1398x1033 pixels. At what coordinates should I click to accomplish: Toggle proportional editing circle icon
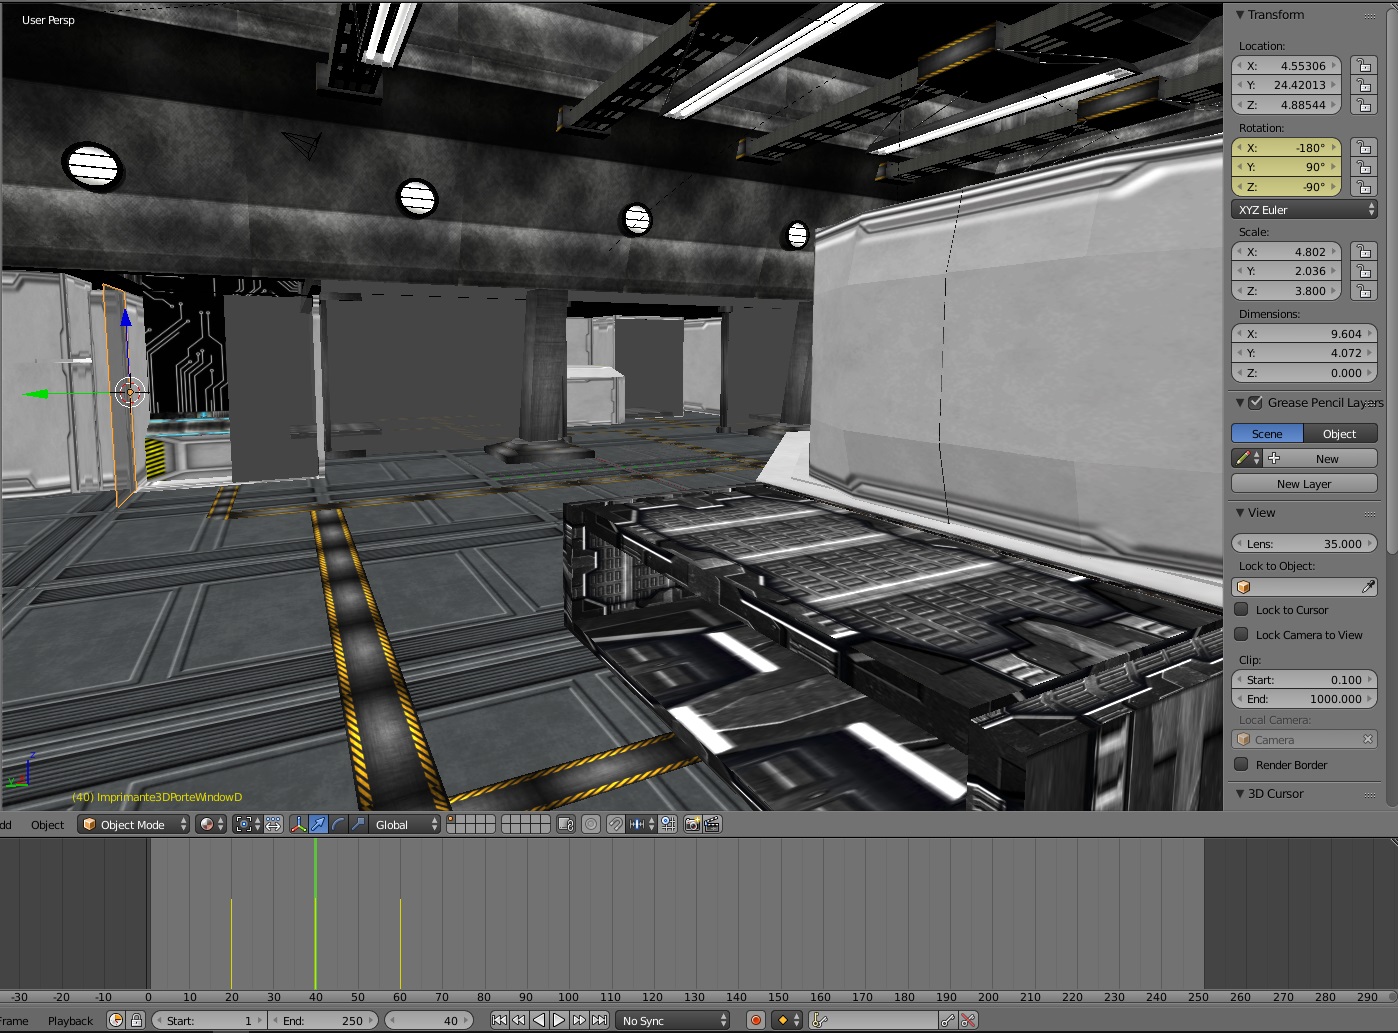click(591, 824)
